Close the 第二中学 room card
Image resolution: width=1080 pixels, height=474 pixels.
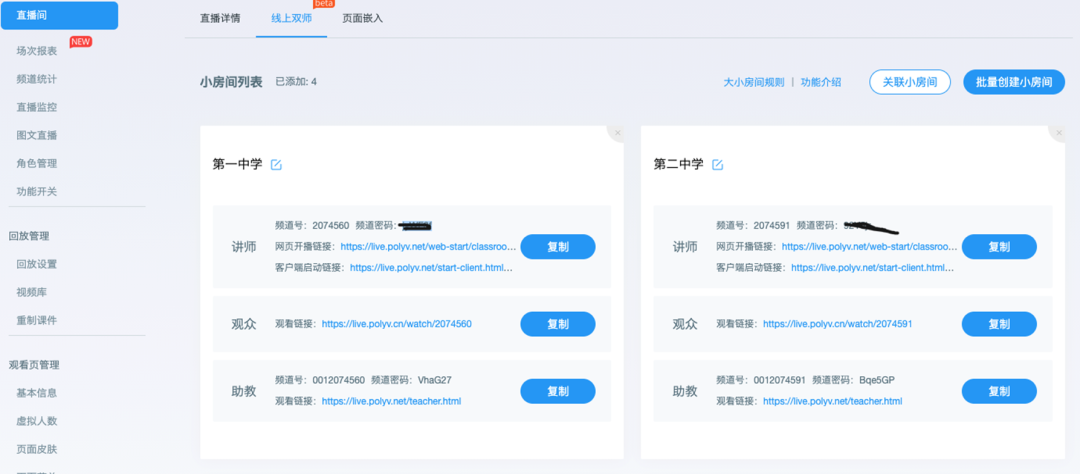coord(1057,133)
